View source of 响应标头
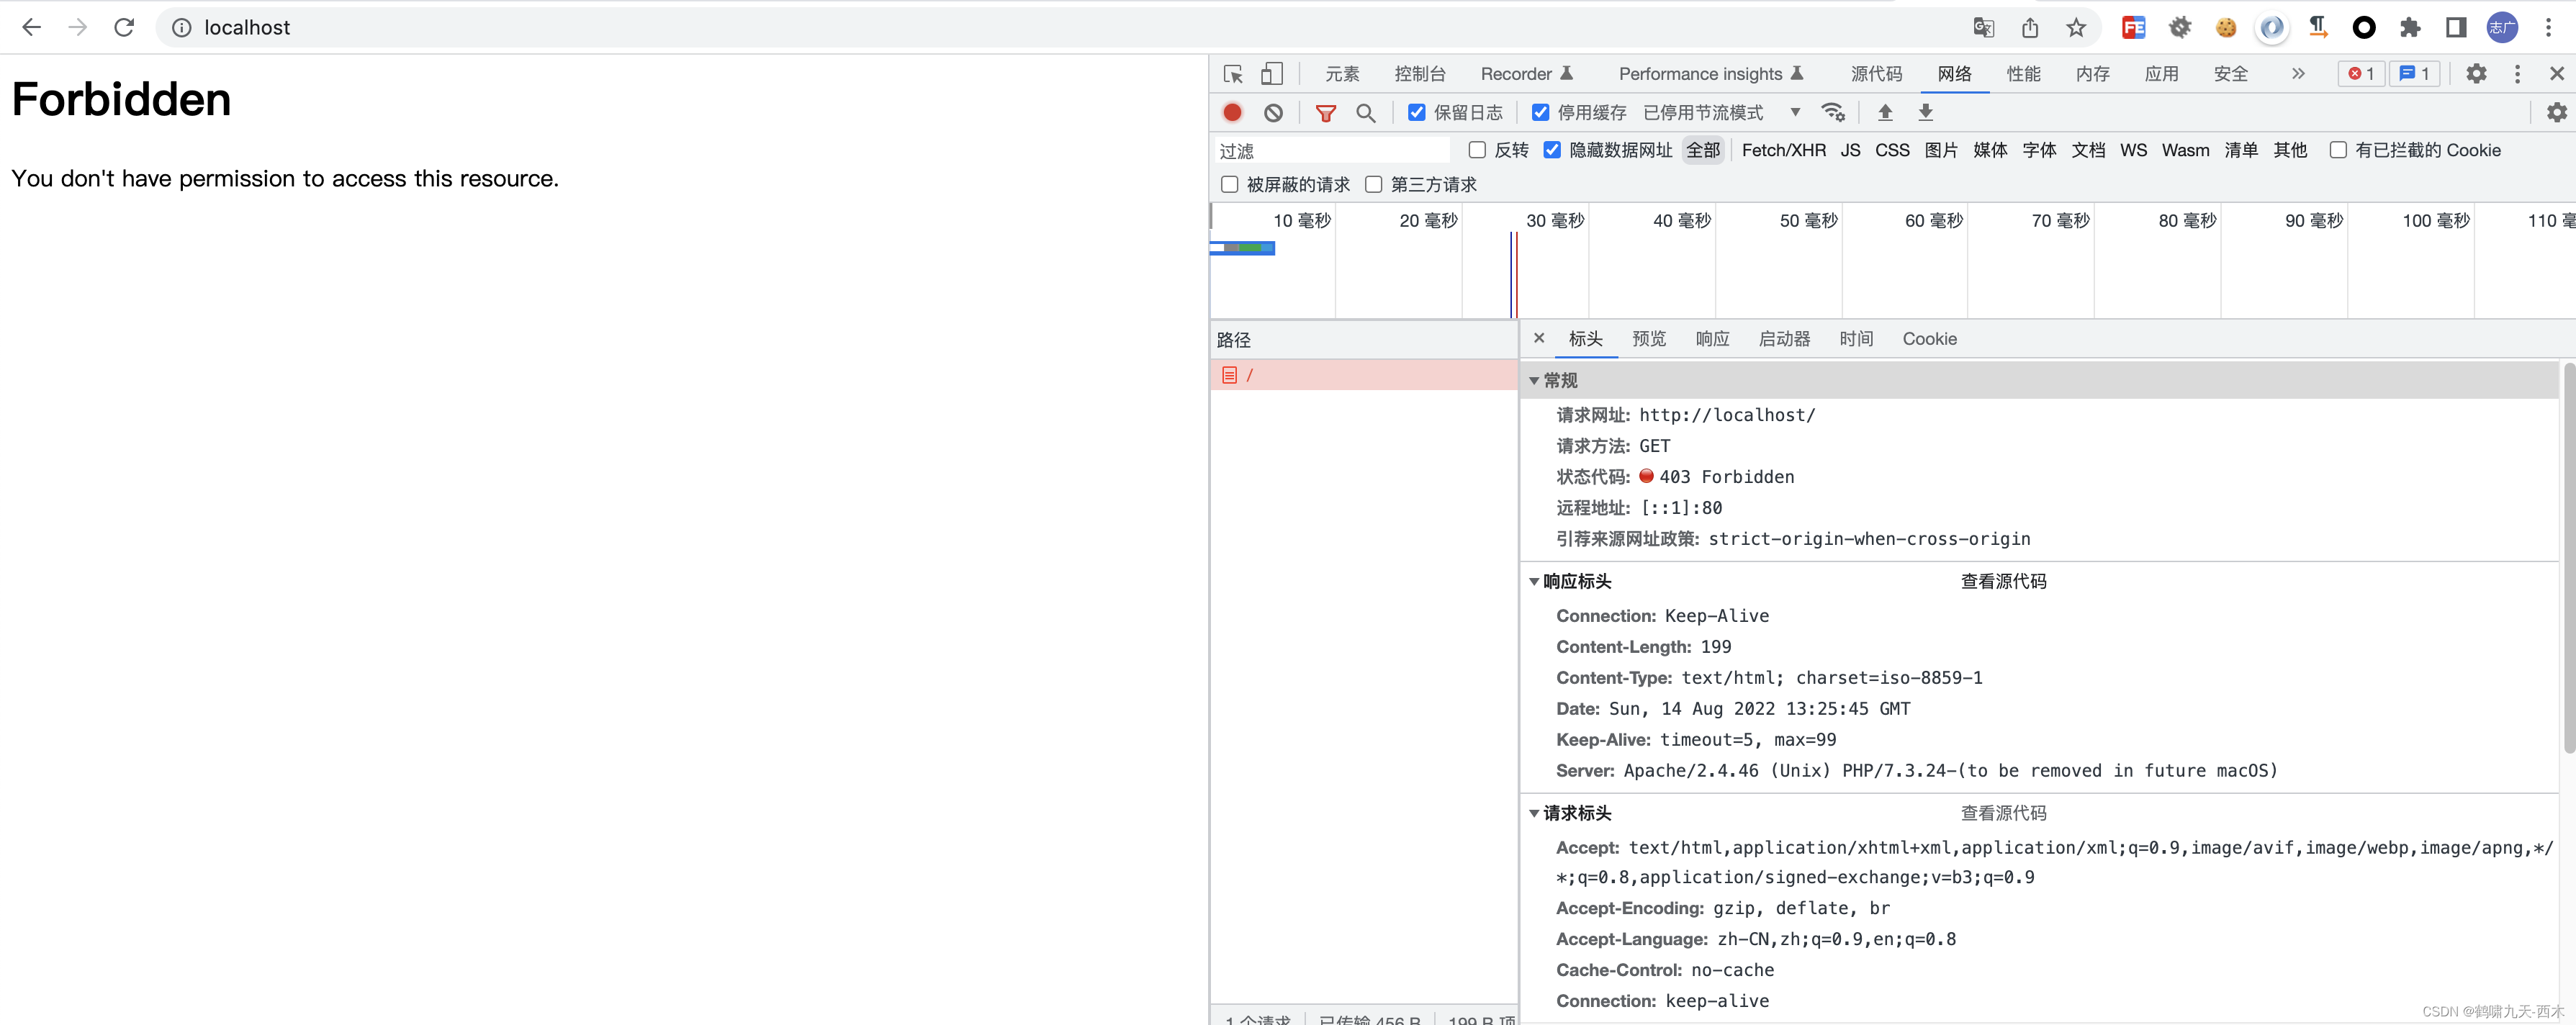The width and height of the screenshot is (2576, 1025). pos(2003,582)
